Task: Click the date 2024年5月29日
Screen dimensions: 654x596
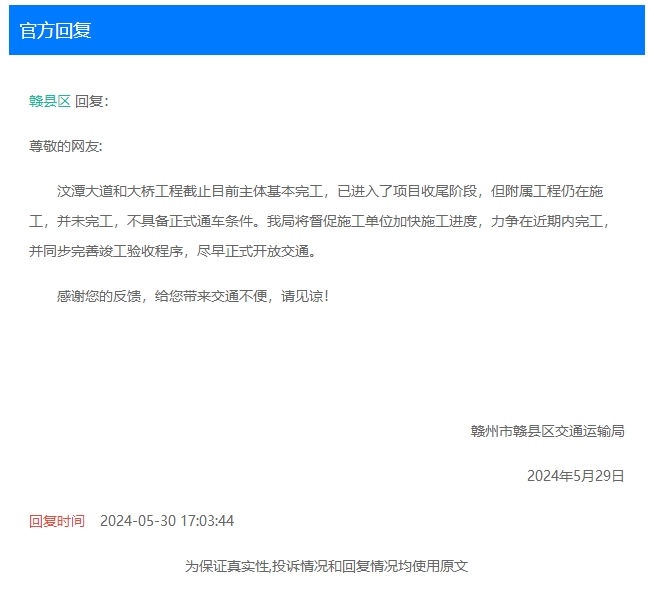Action: tap(576, 476)
